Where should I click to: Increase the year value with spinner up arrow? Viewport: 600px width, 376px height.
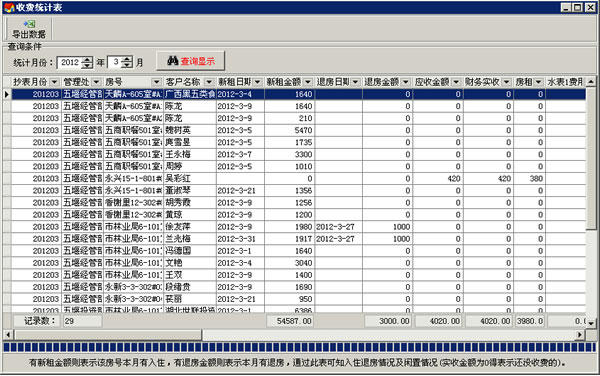point(87,59)
